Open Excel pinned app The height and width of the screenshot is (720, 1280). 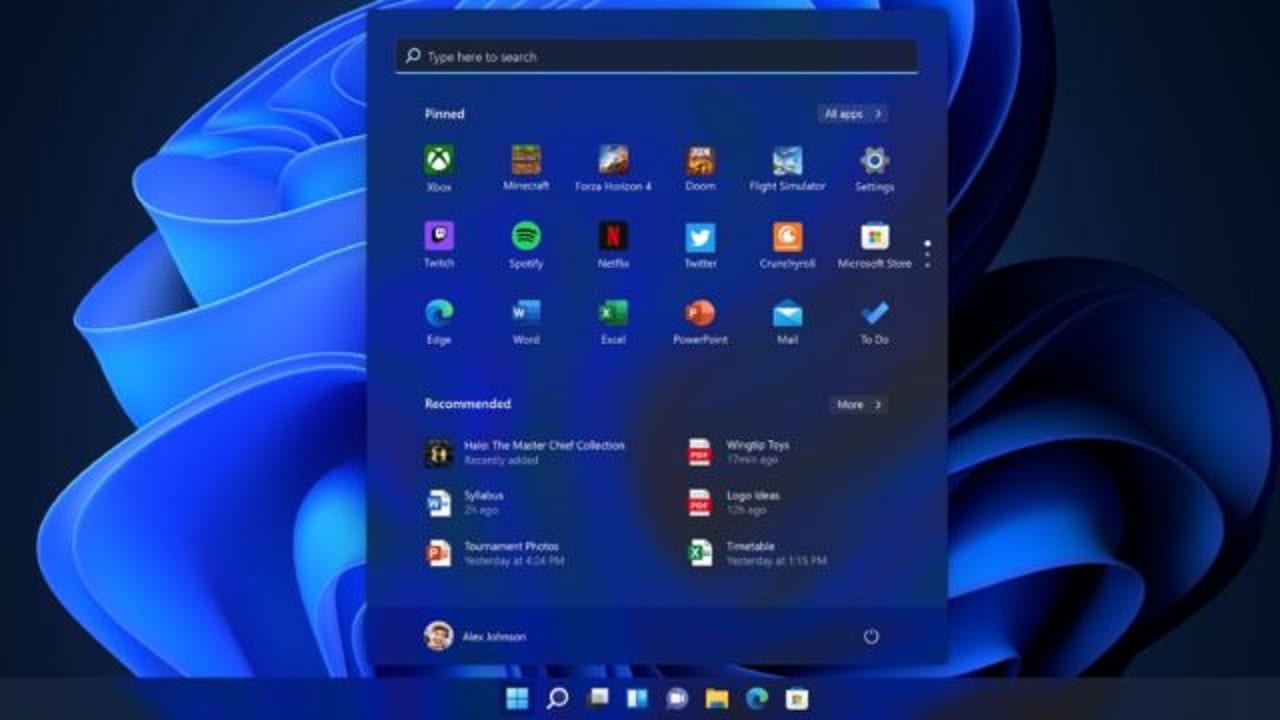tap(613, 321)
